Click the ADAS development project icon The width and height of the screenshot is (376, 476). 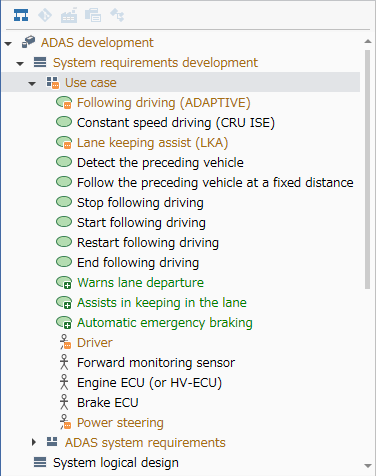pos(28,42)
